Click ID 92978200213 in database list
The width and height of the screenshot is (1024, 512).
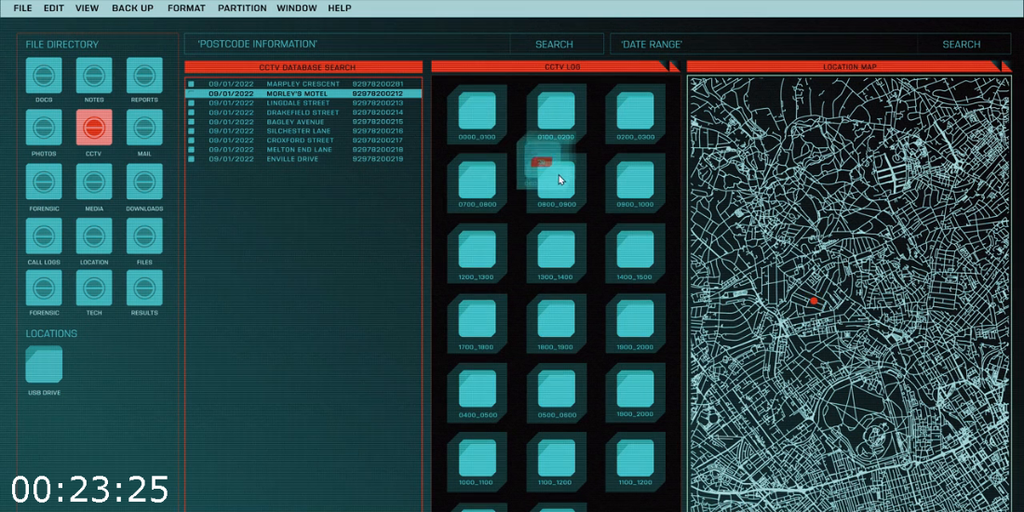[x=377, y=103]
